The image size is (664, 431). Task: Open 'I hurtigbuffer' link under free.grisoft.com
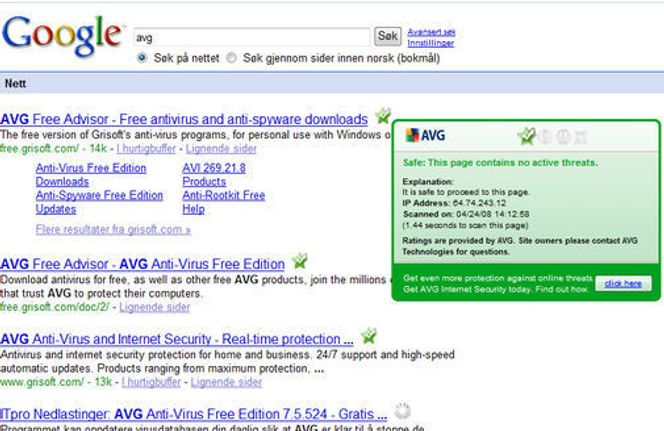(146, 149)
